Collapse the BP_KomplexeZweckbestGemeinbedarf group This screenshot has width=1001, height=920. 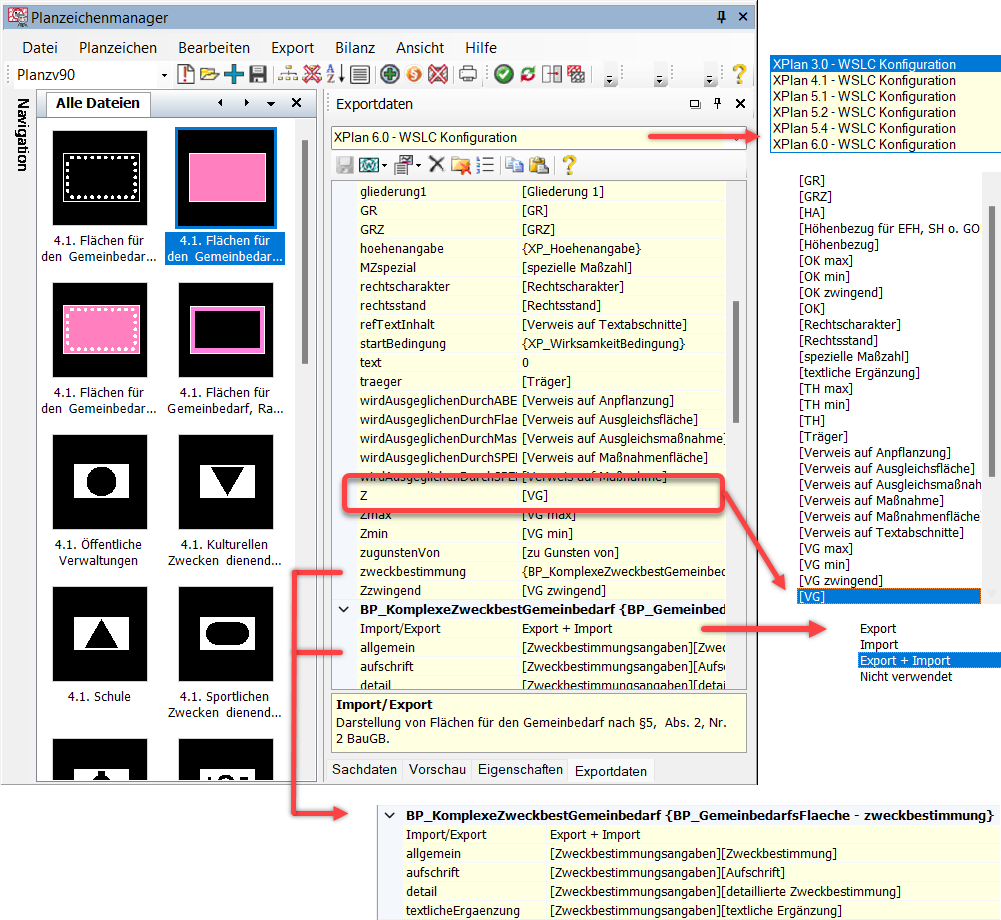coord(342,610)
